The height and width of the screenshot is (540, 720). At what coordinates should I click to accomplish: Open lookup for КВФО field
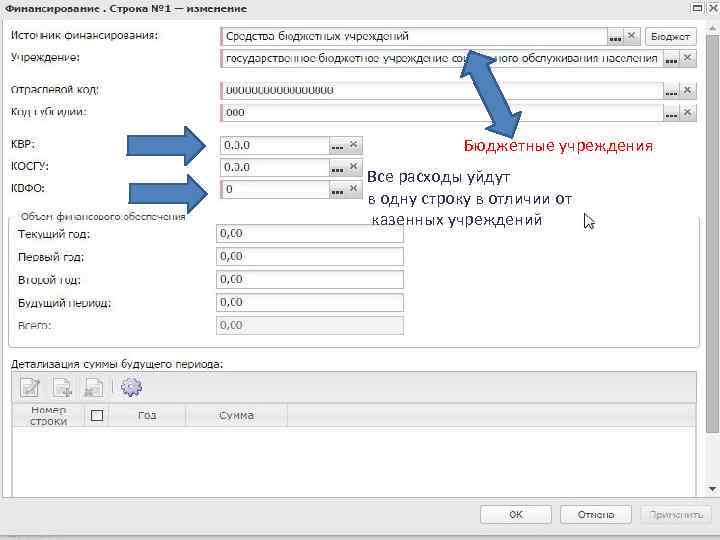338,190
